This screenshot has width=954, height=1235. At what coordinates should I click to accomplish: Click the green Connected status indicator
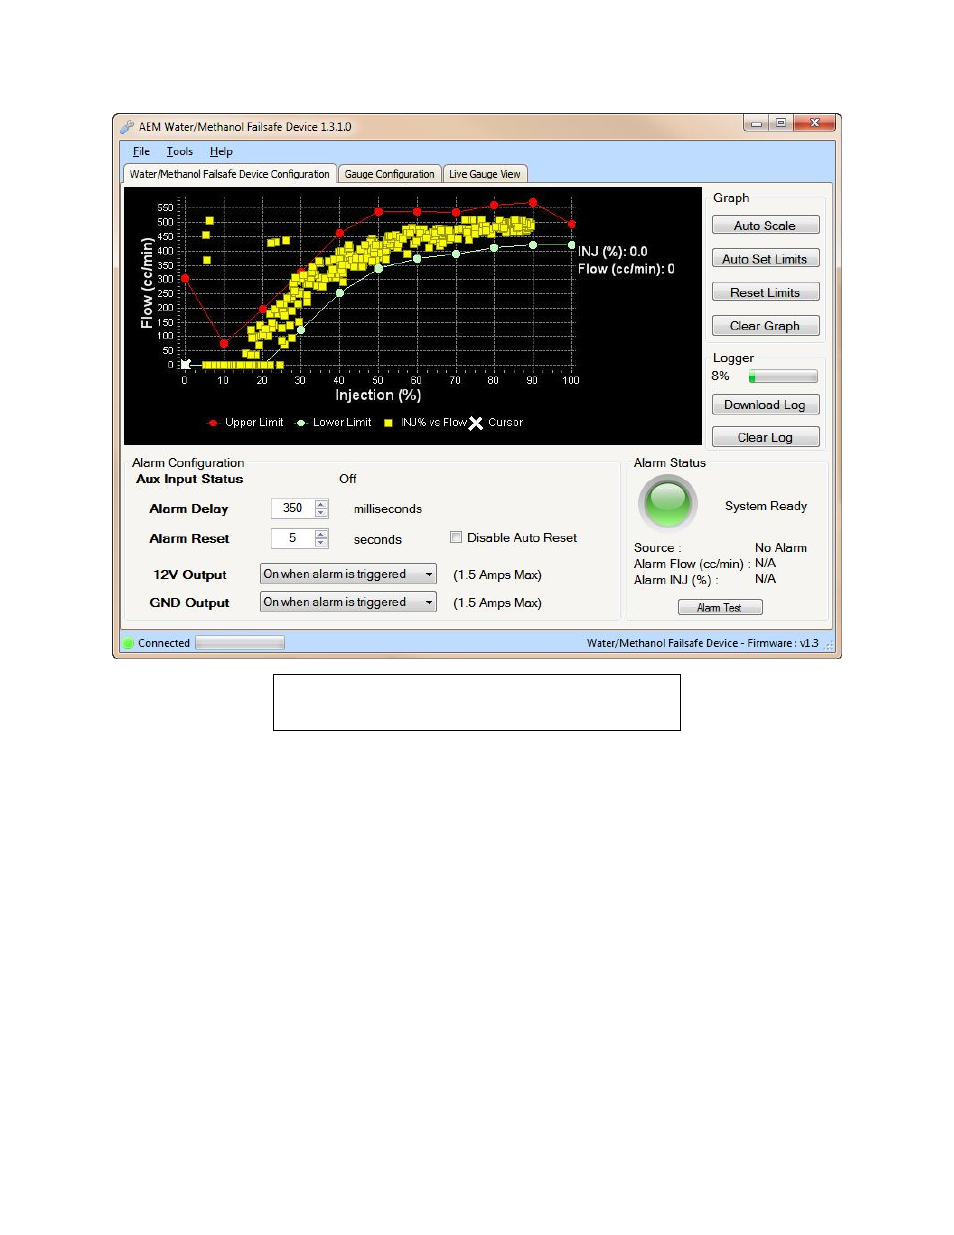point(128,643)
